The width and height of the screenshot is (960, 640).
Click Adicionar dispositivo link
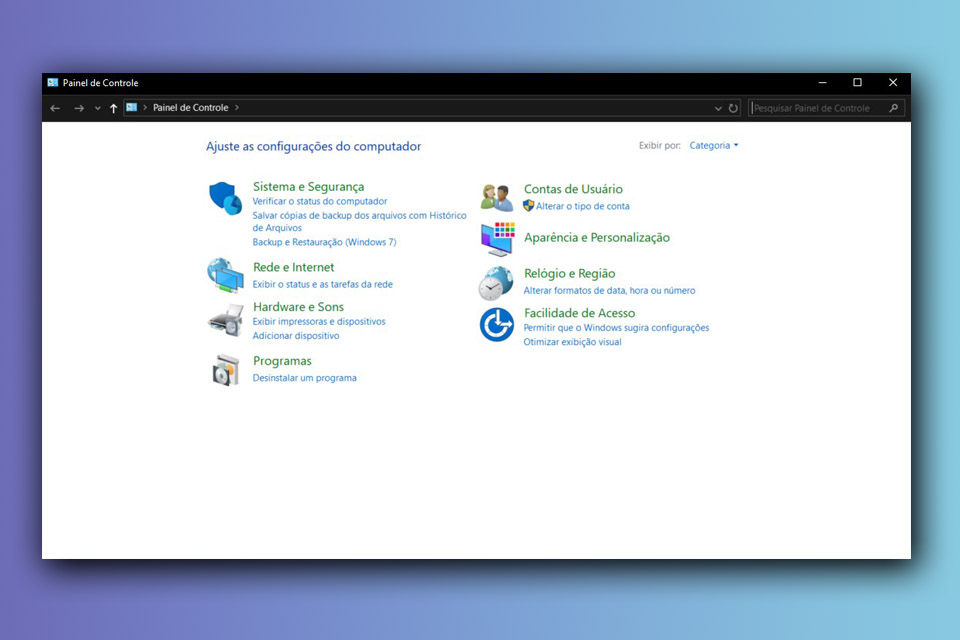[296, 336]
